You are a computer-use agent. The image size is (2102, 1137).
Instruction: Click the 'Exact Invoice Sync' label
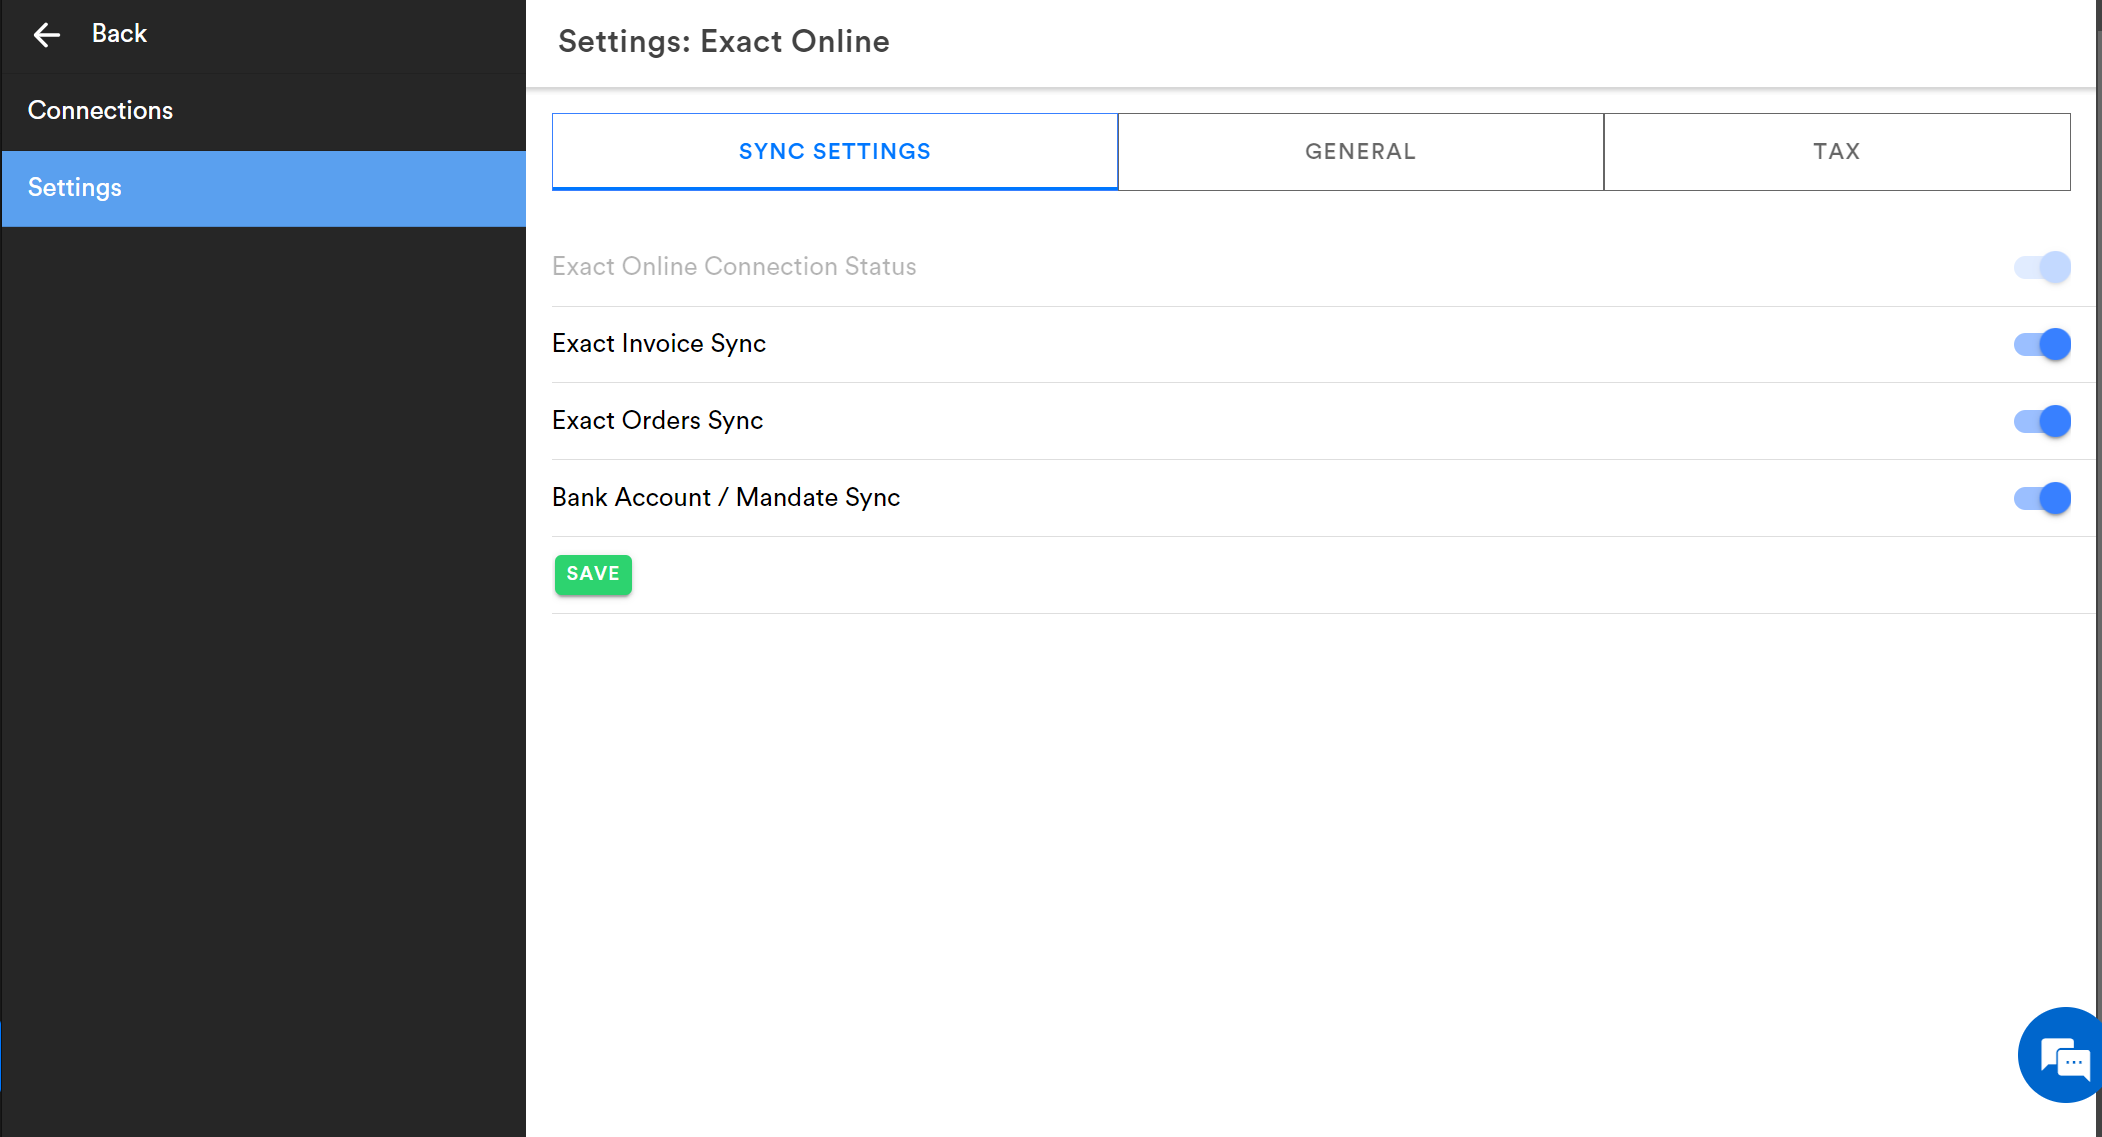click(x=659, y=344)
